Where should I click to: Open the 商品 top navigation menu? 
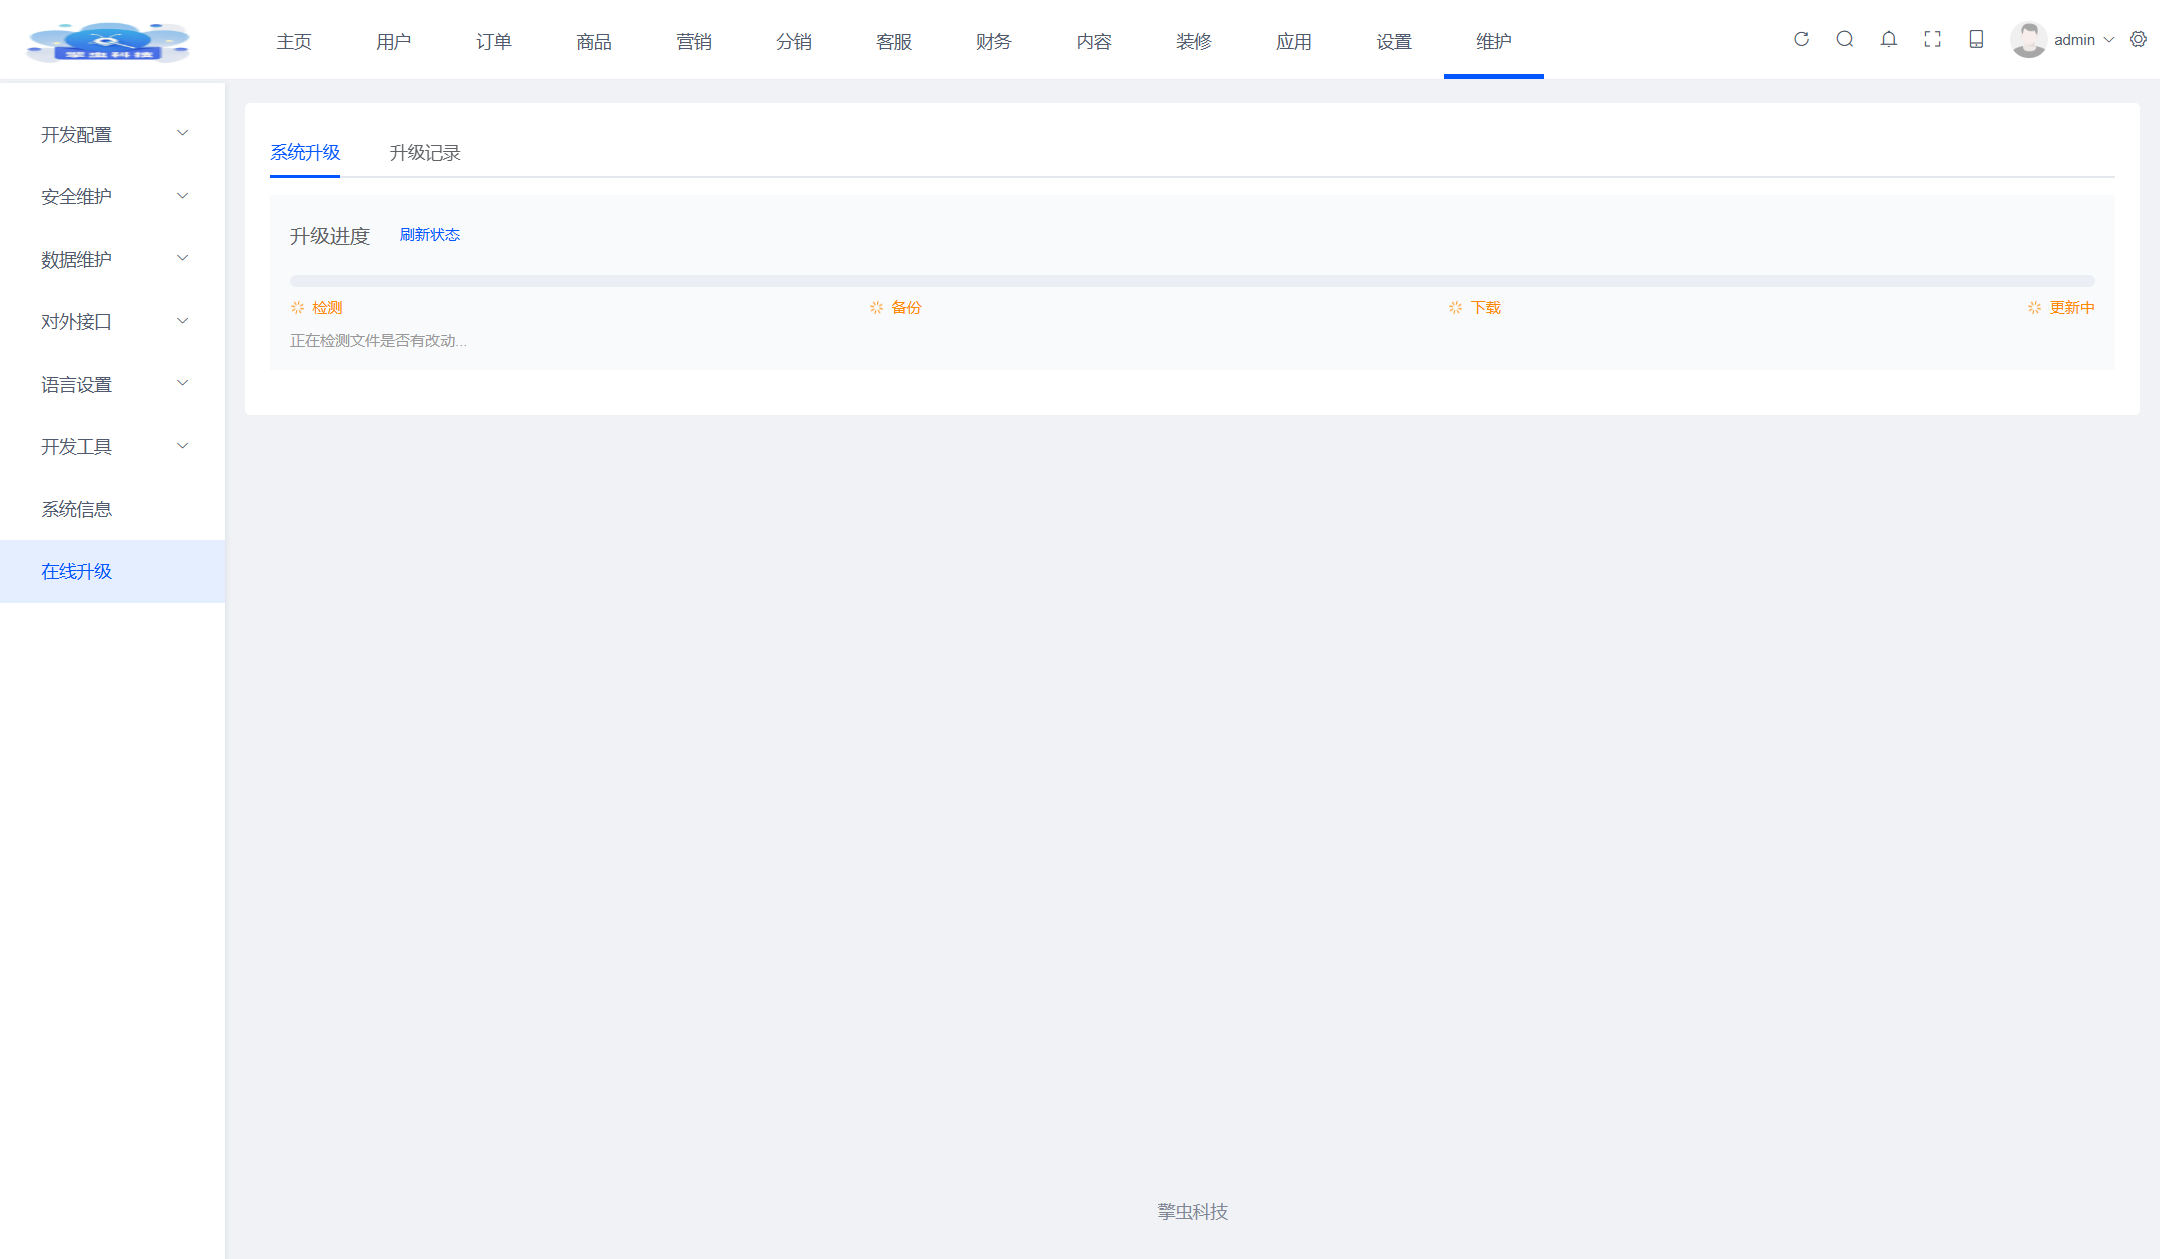point(593,41)
